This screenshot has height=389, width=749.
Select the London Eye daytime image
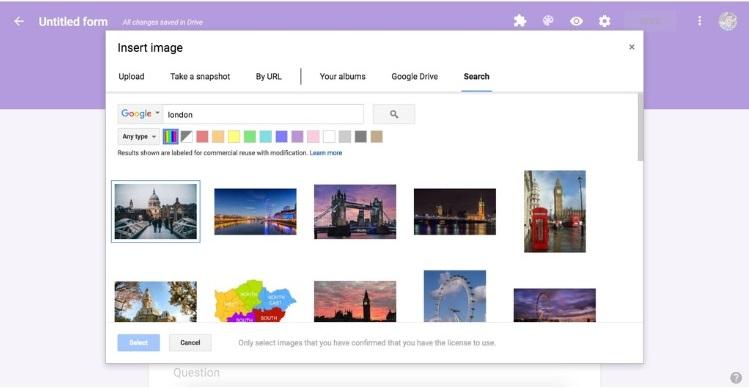click(455, 296)
